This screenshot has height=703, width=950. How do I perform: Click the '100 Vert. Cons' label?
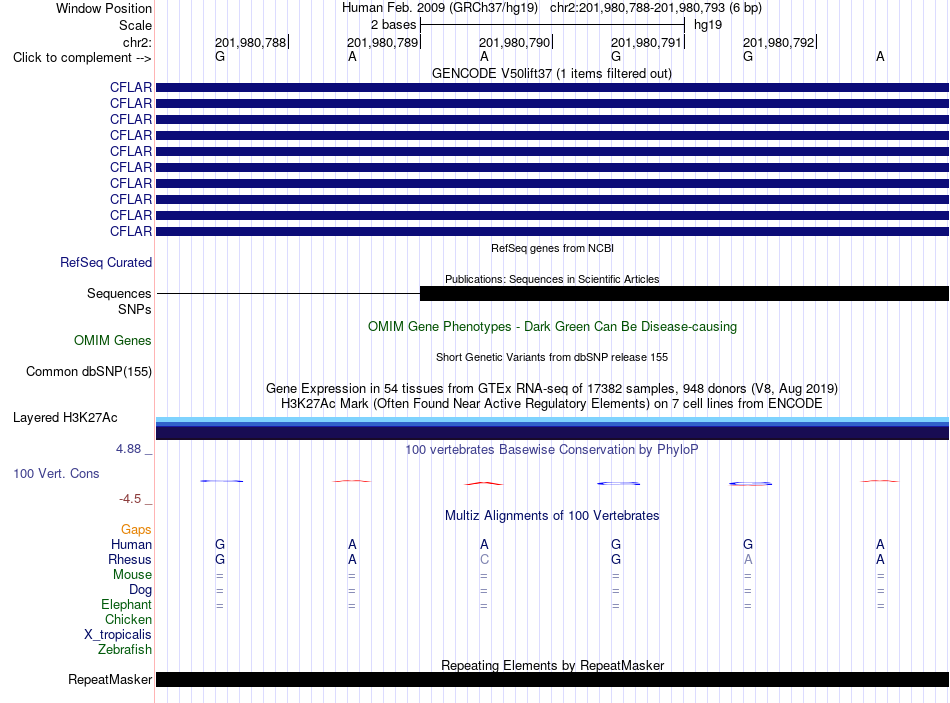[x=56, y=474]
